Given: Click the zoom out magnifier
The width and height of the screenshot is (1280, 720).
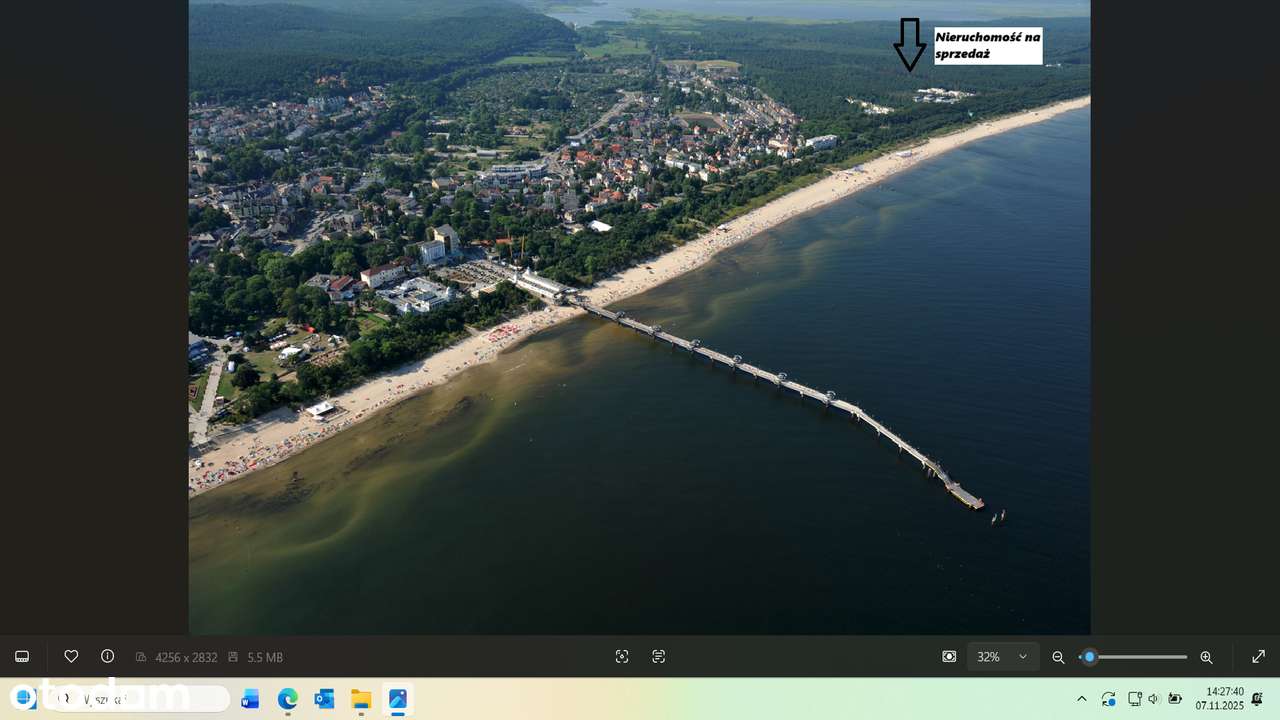Looking at the screenshot, I should [x=1058, y=657].
